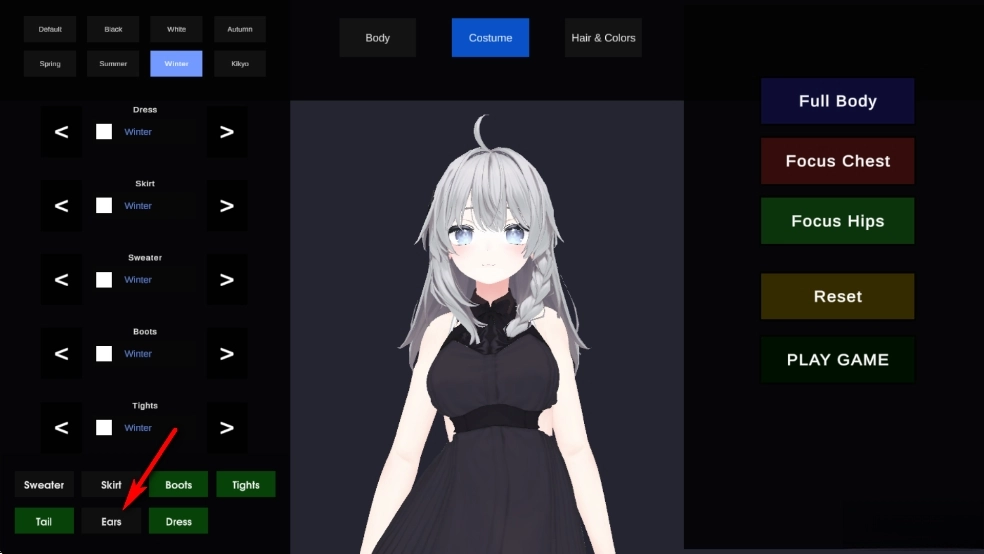The height and width of the screenshot is (554, 984).
Task: Open the Hair & Colors tab
Action: [x=603, y=38]
